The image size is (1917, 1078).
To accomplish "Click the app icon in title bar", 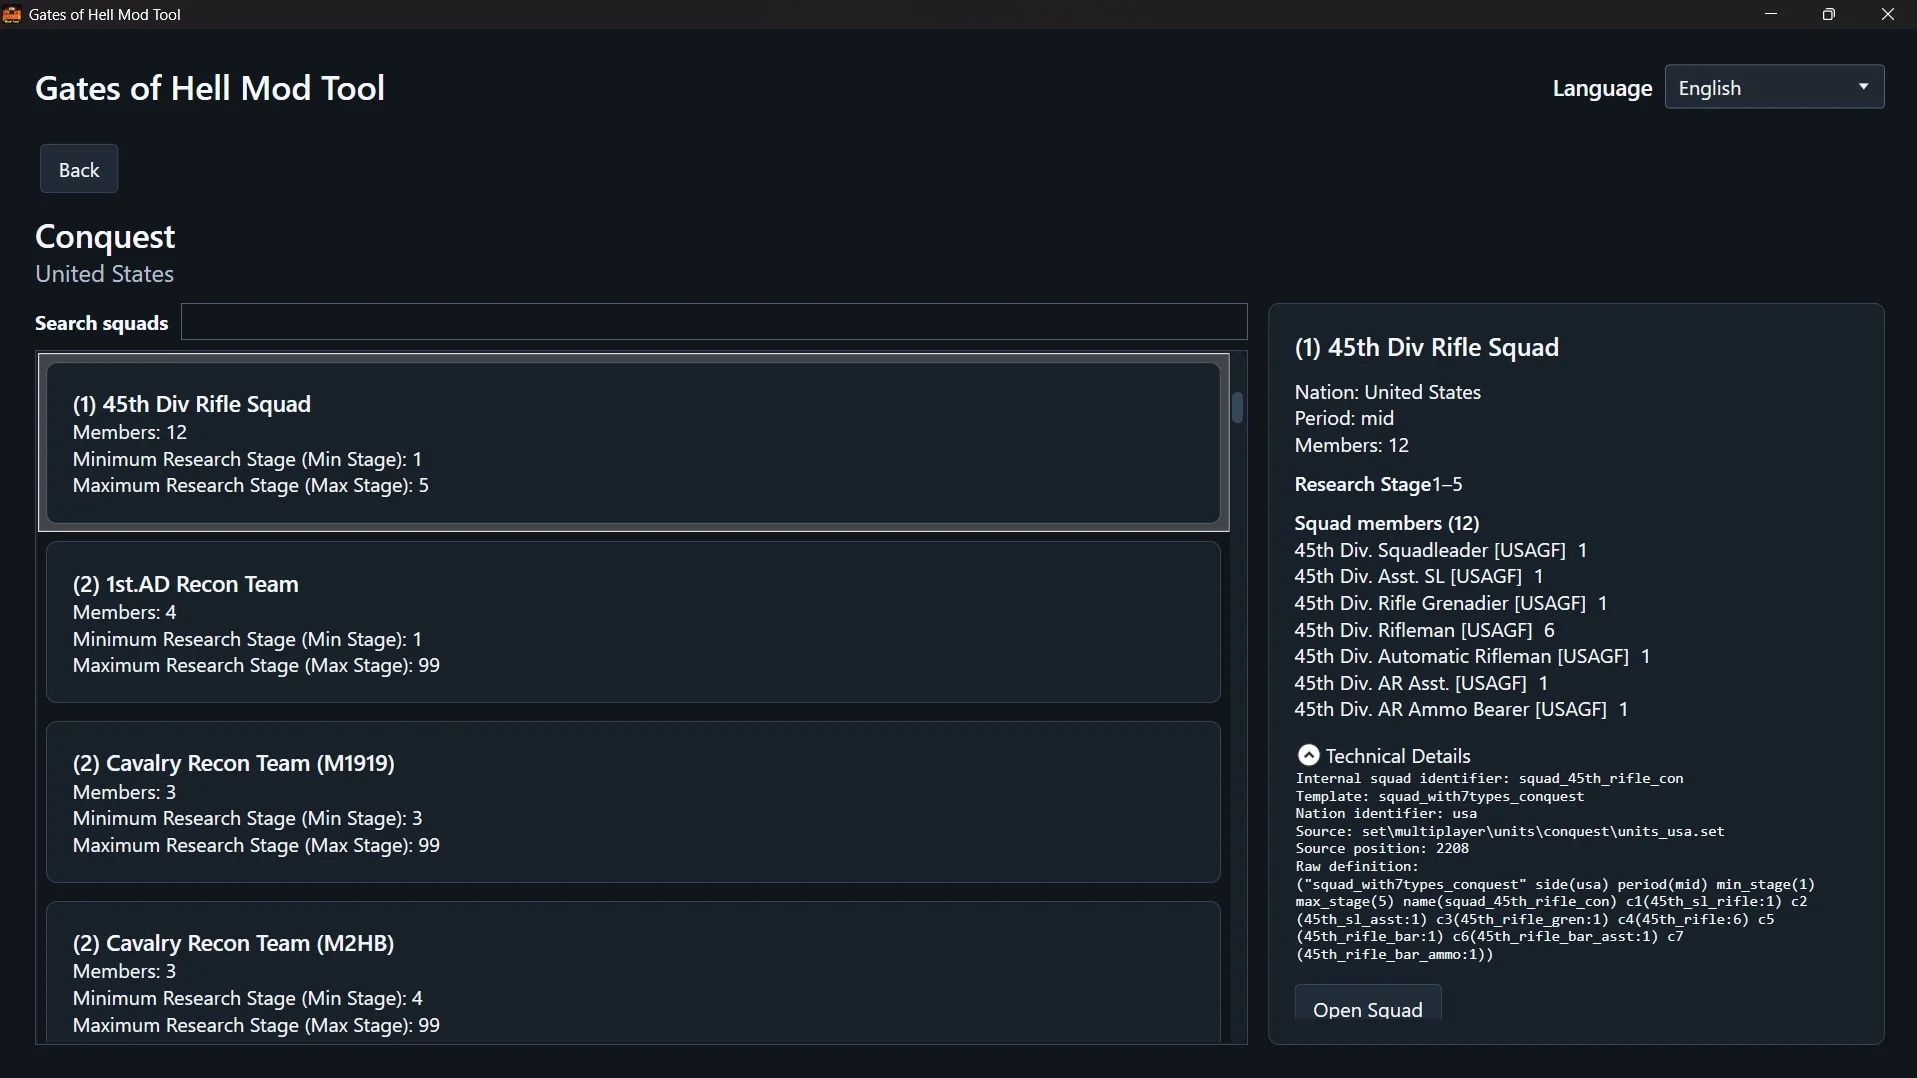I will click(12, 15).
